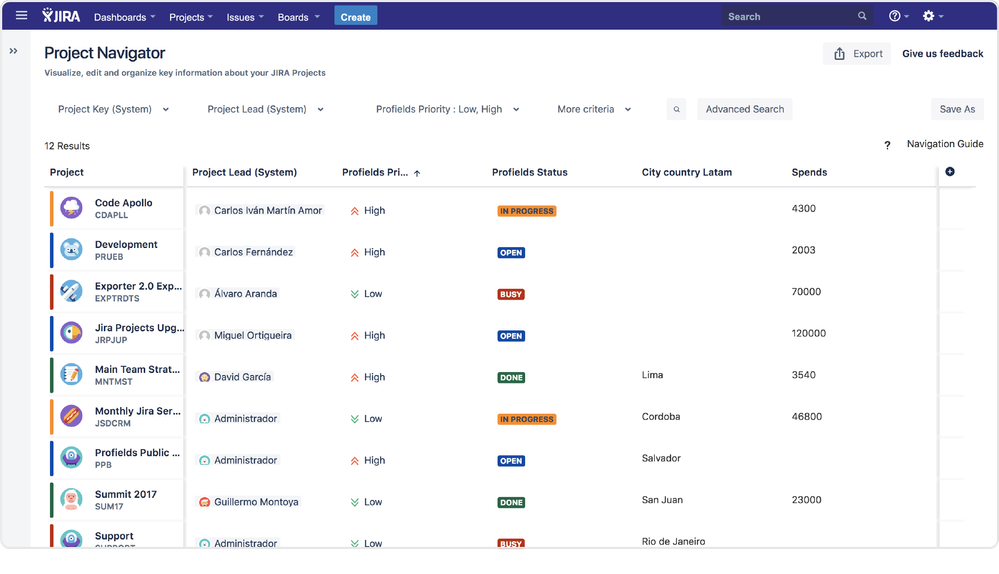Open the Navigation Guide link
The width and height of the screenshot is (999, 574).
tap(945, 144)
